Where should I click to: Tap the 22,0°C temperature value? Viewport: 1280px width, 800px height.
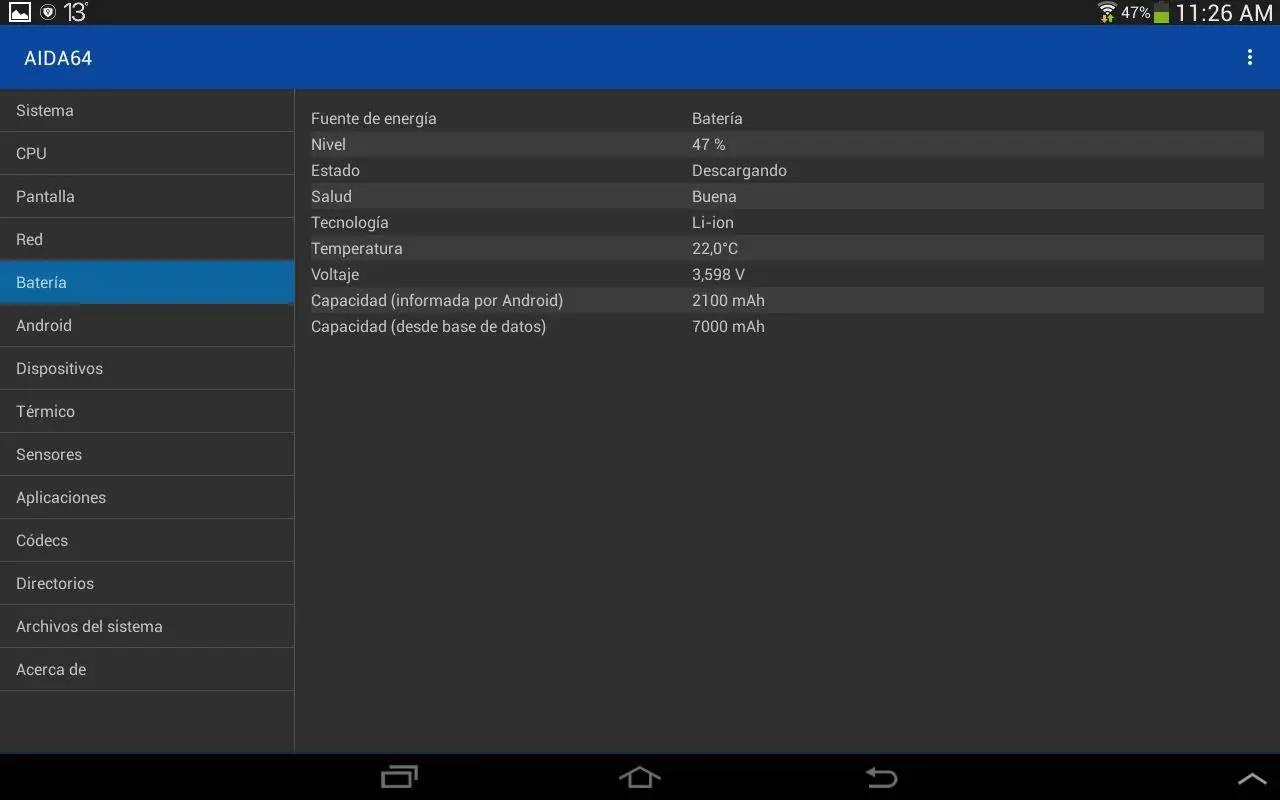(x=715, y=249)
